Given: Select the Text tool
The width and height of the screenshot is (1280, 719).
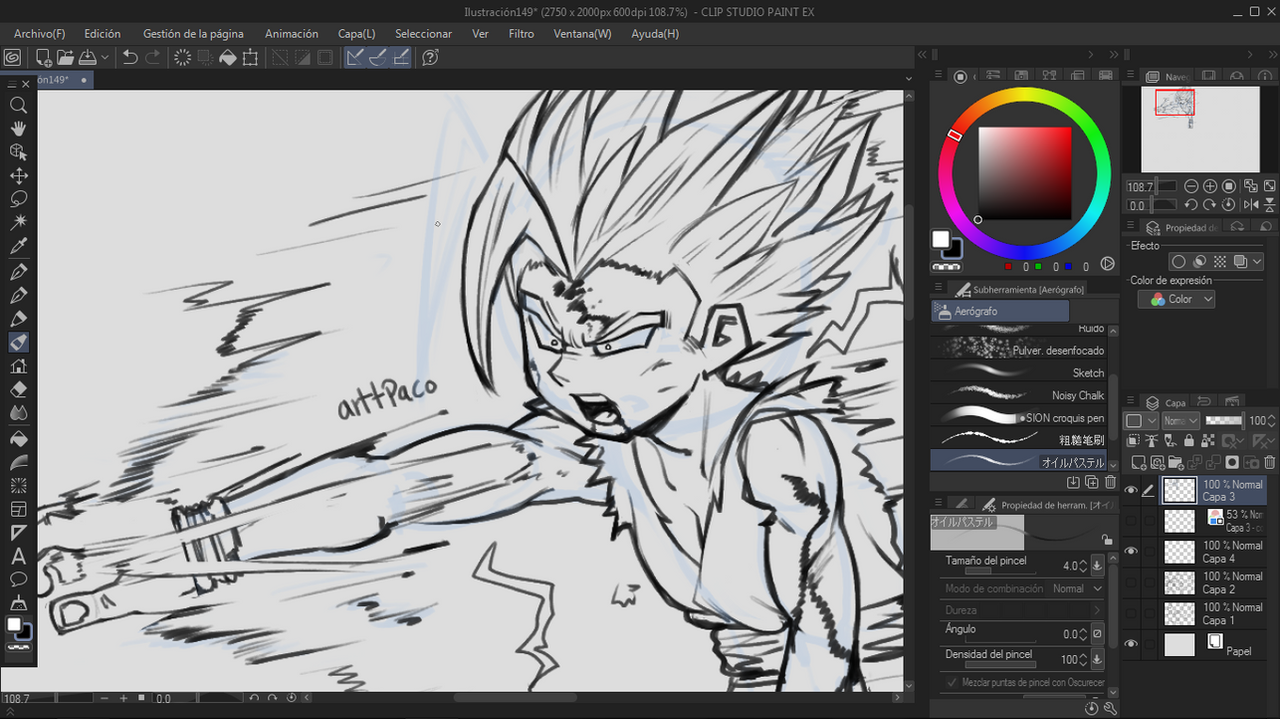Looking at the screenshot, I should pos(18,556).
